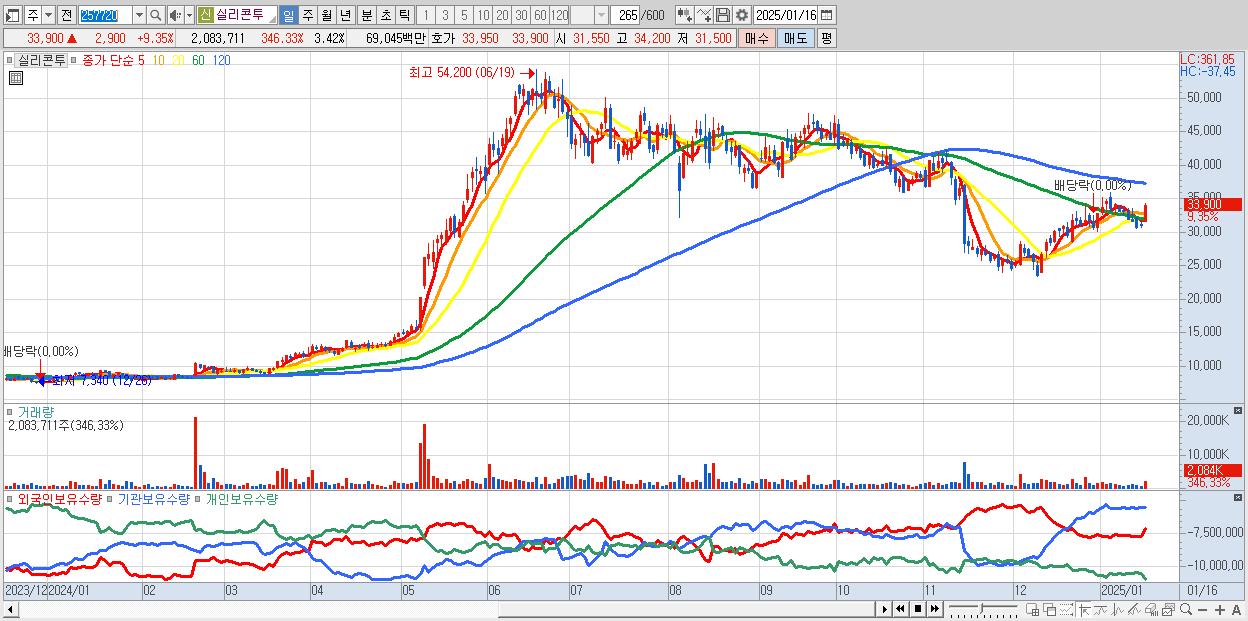Click the stop button in bottom bar

[917, 609]
